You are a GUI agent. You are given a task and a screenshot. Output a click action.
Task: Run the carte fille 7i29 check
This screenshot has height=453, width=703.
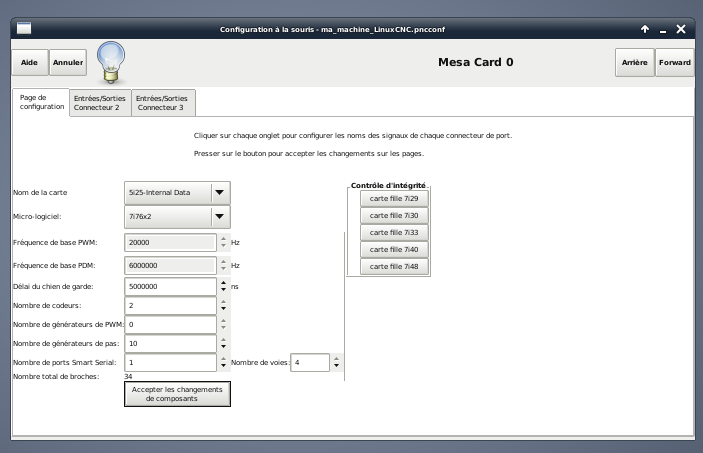[x=394, y=198]
